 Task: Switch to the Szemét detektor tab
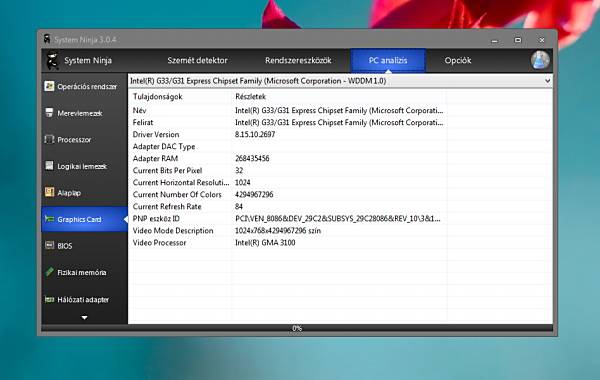pyautogui.click(x=197, y=60)
